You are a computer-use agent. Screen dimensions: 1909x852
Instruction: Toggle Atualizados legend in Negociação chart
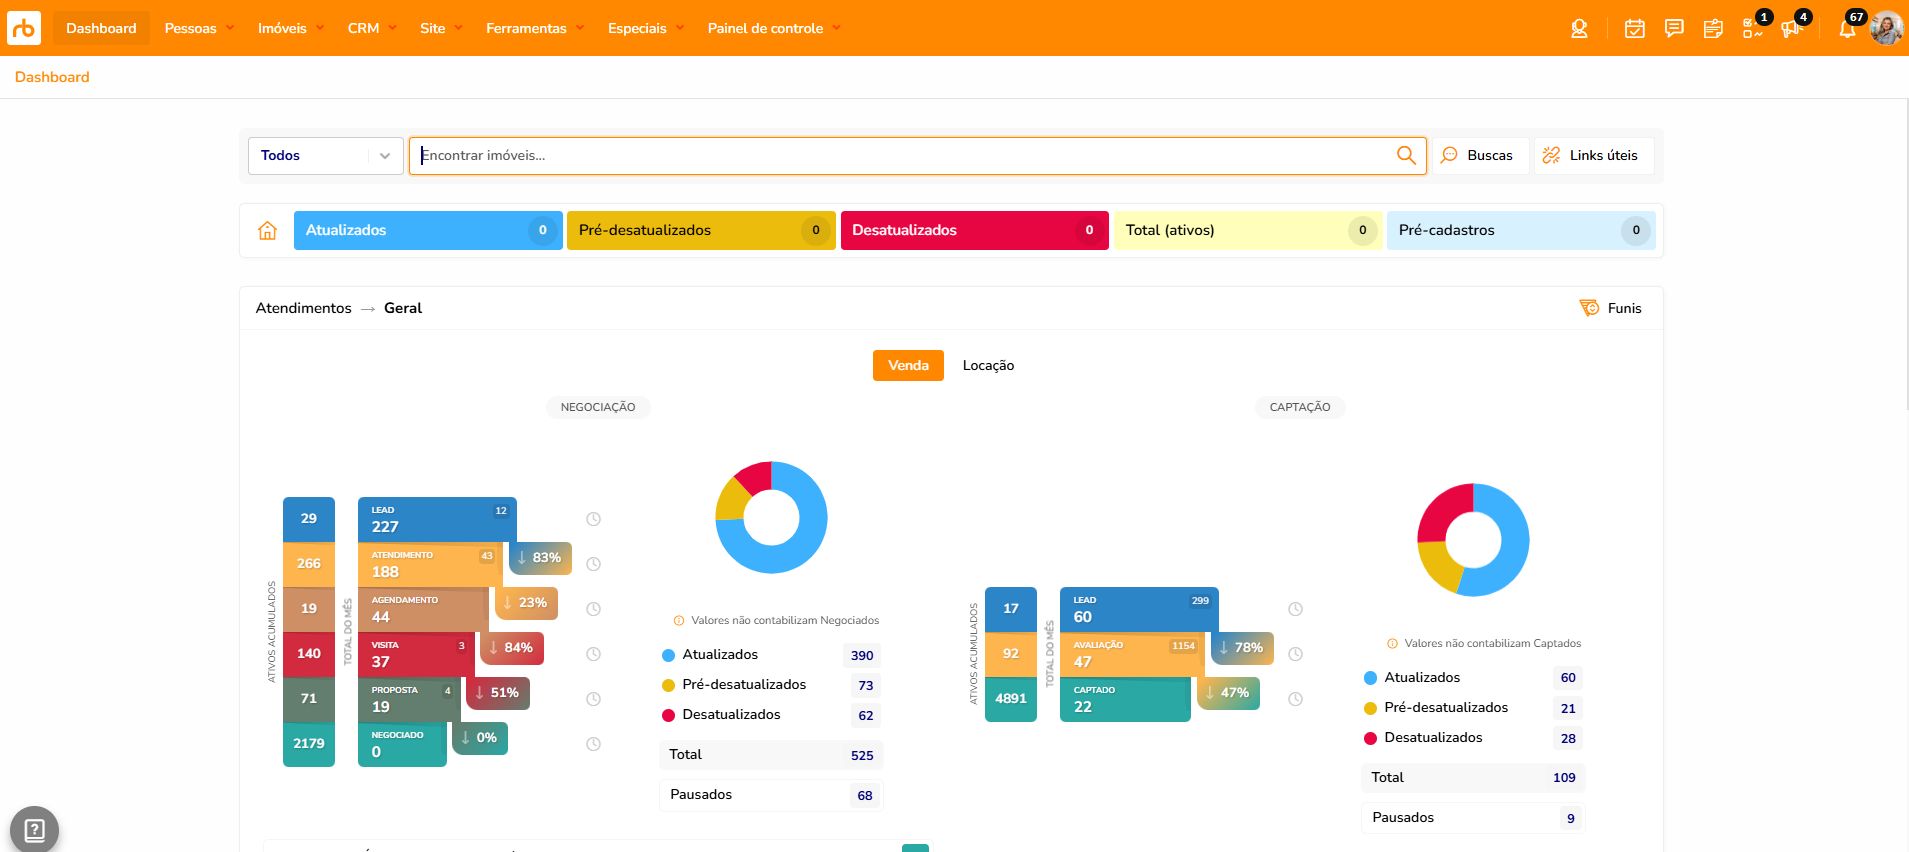(x=719, y=655)
